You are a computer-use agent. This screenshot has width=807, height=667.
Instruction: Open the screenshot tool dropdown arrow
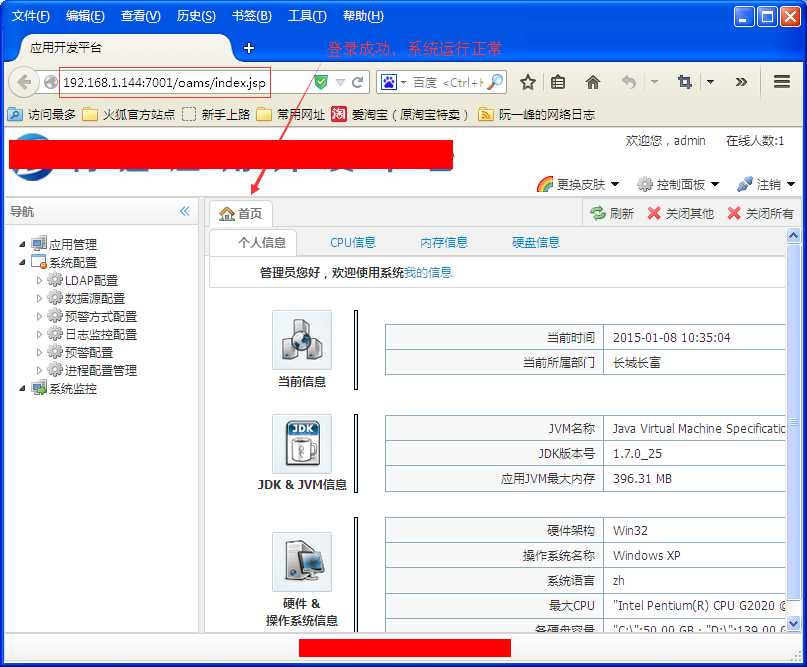(710, 82)
